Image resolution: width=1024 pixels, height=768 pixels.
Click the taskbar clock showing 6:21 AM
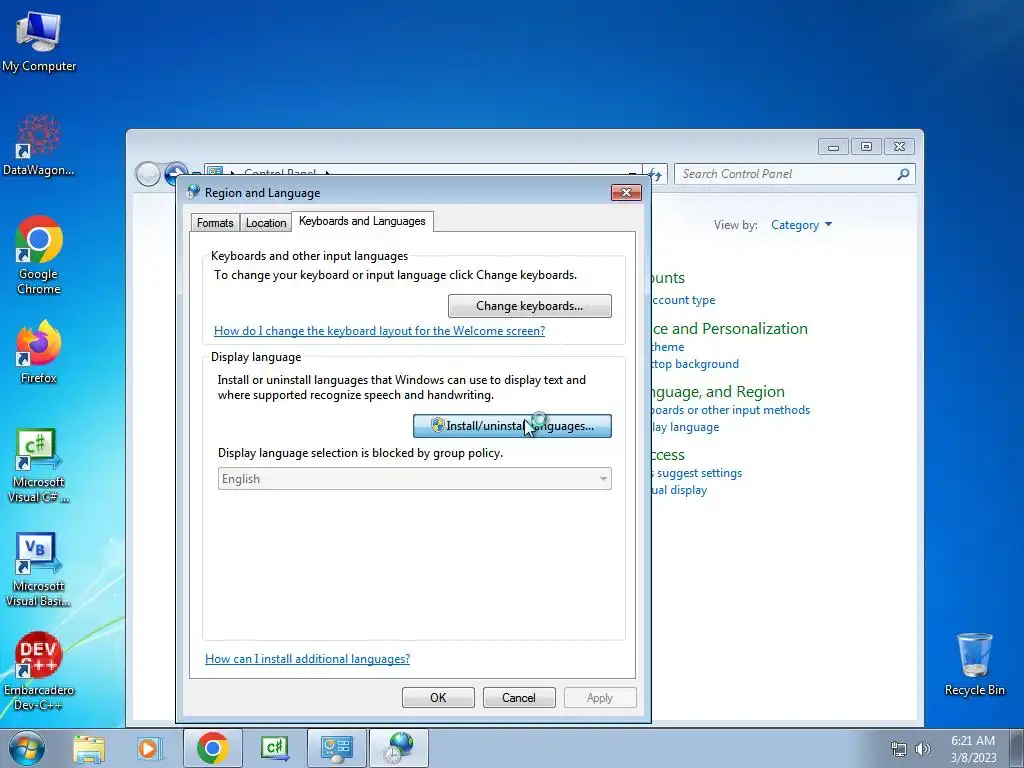click(973, 749)
